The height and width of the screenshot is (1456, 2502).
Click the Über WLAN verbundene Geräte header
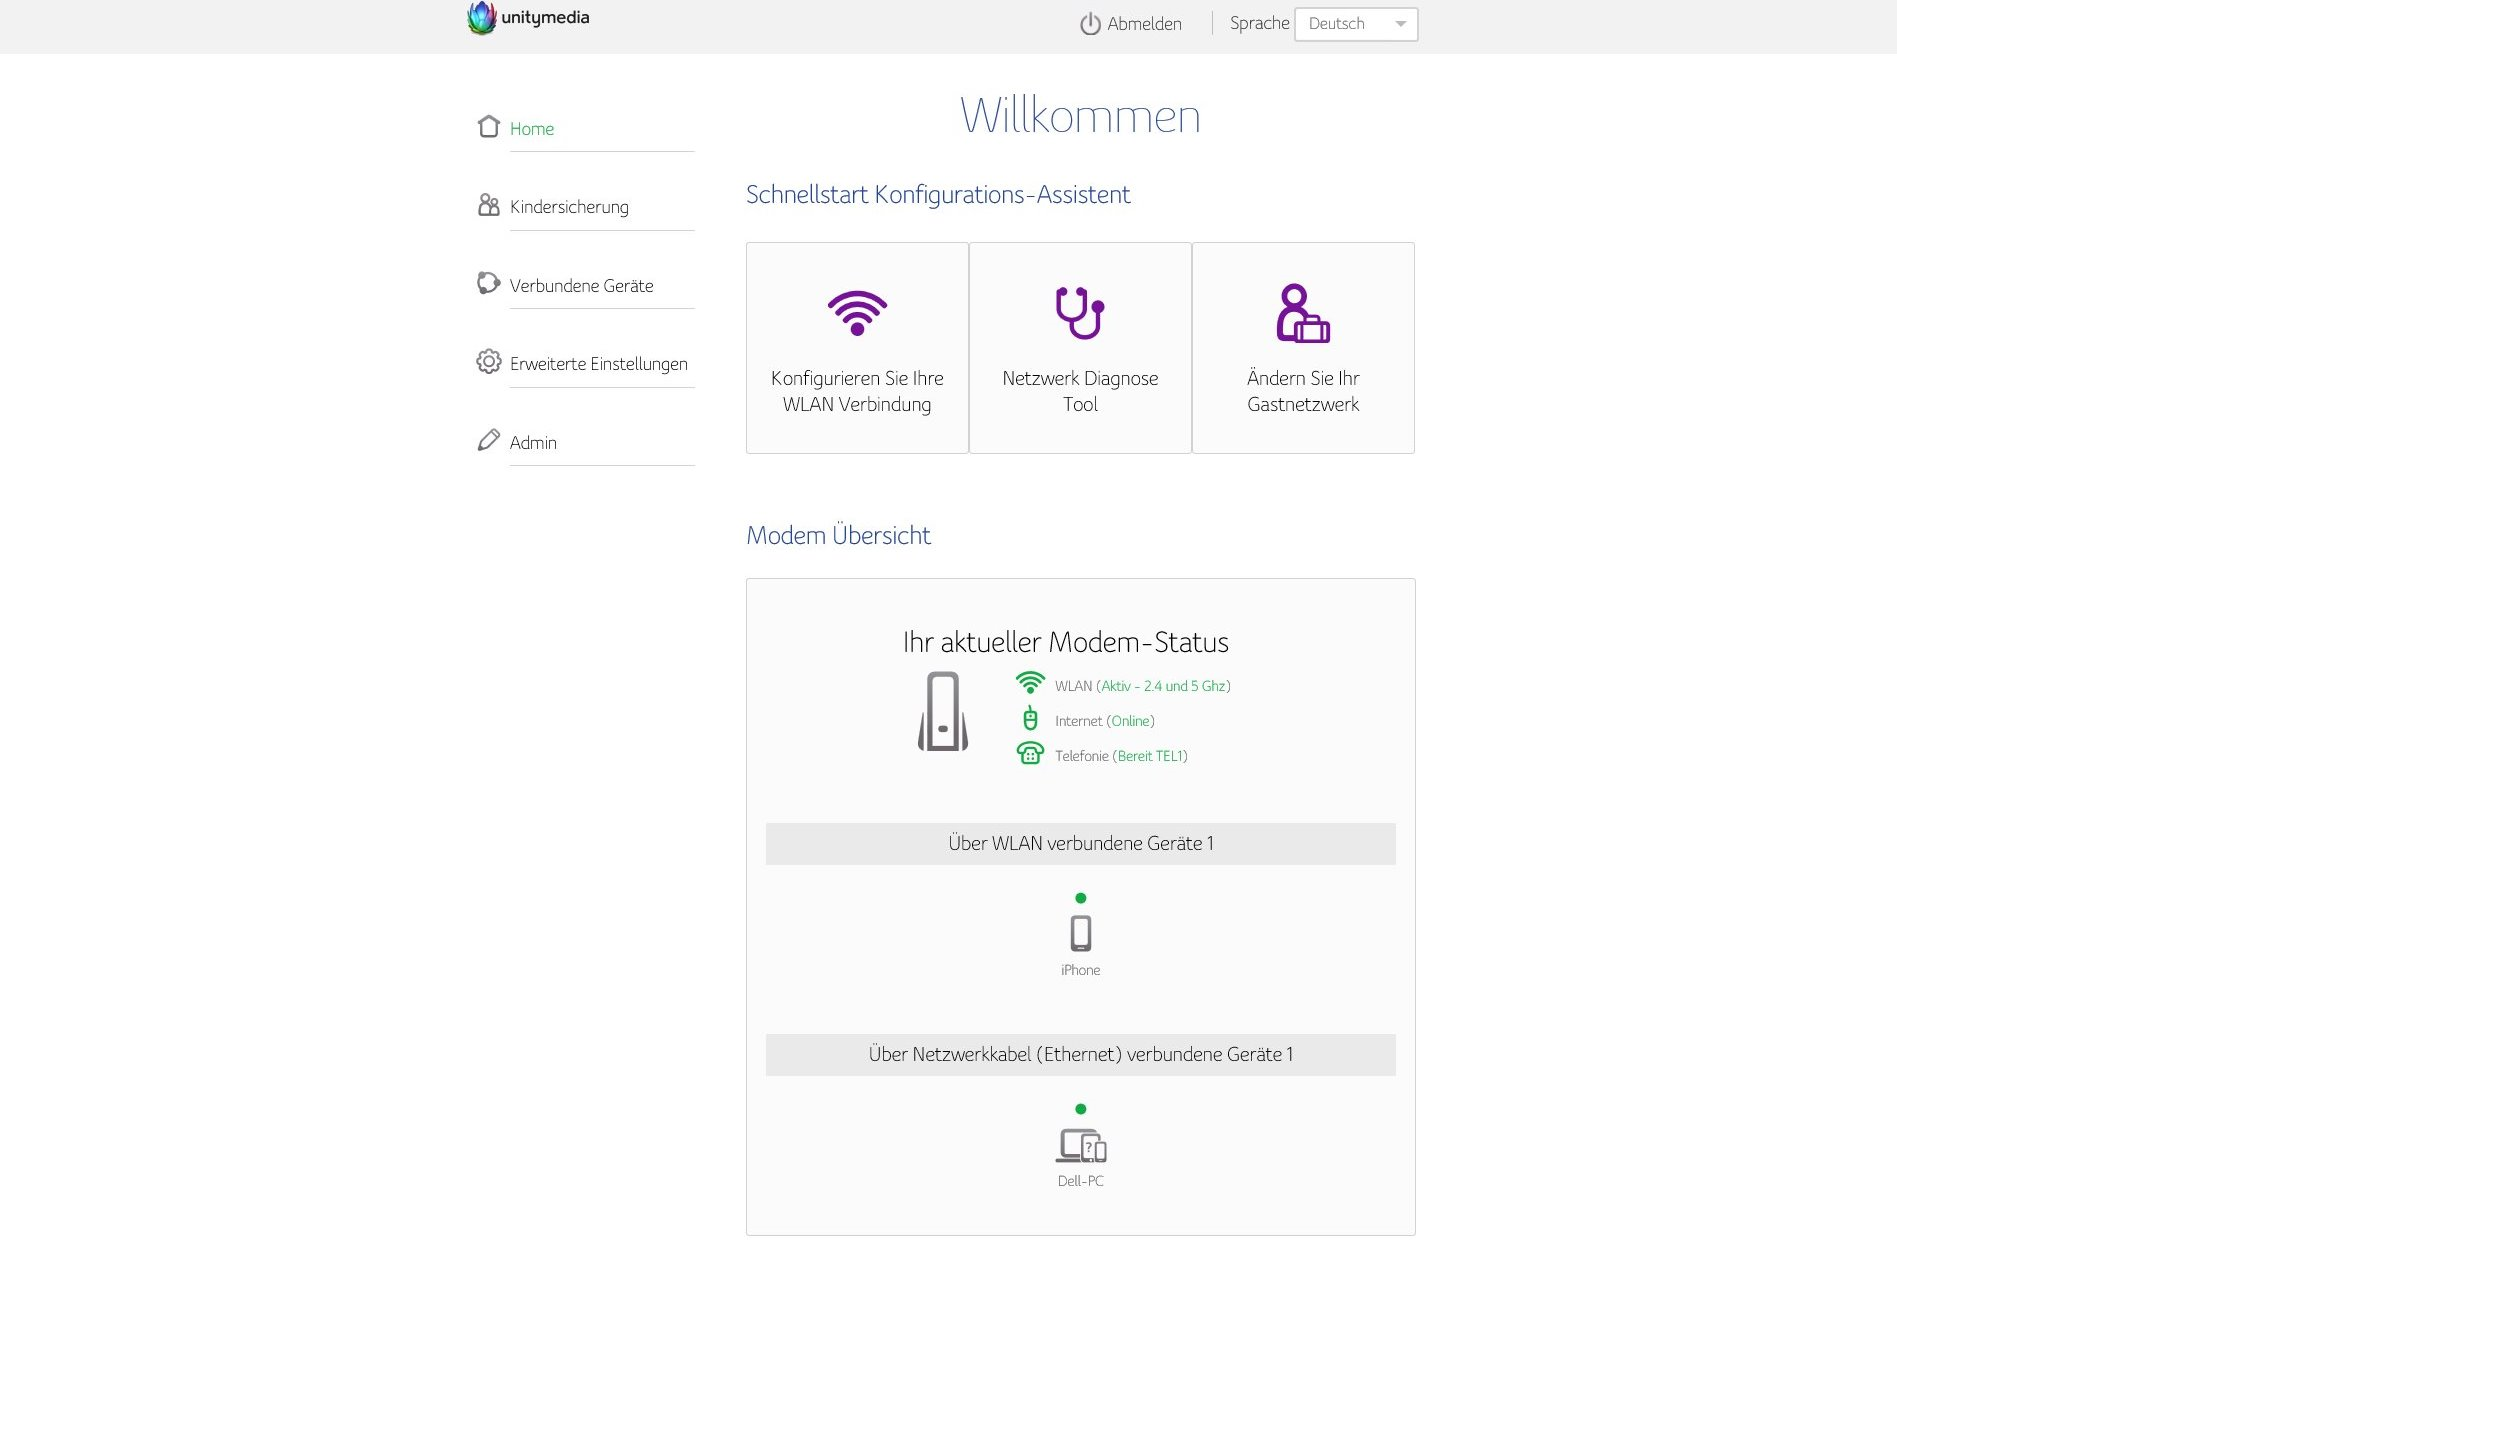(x=1080, y=843)
